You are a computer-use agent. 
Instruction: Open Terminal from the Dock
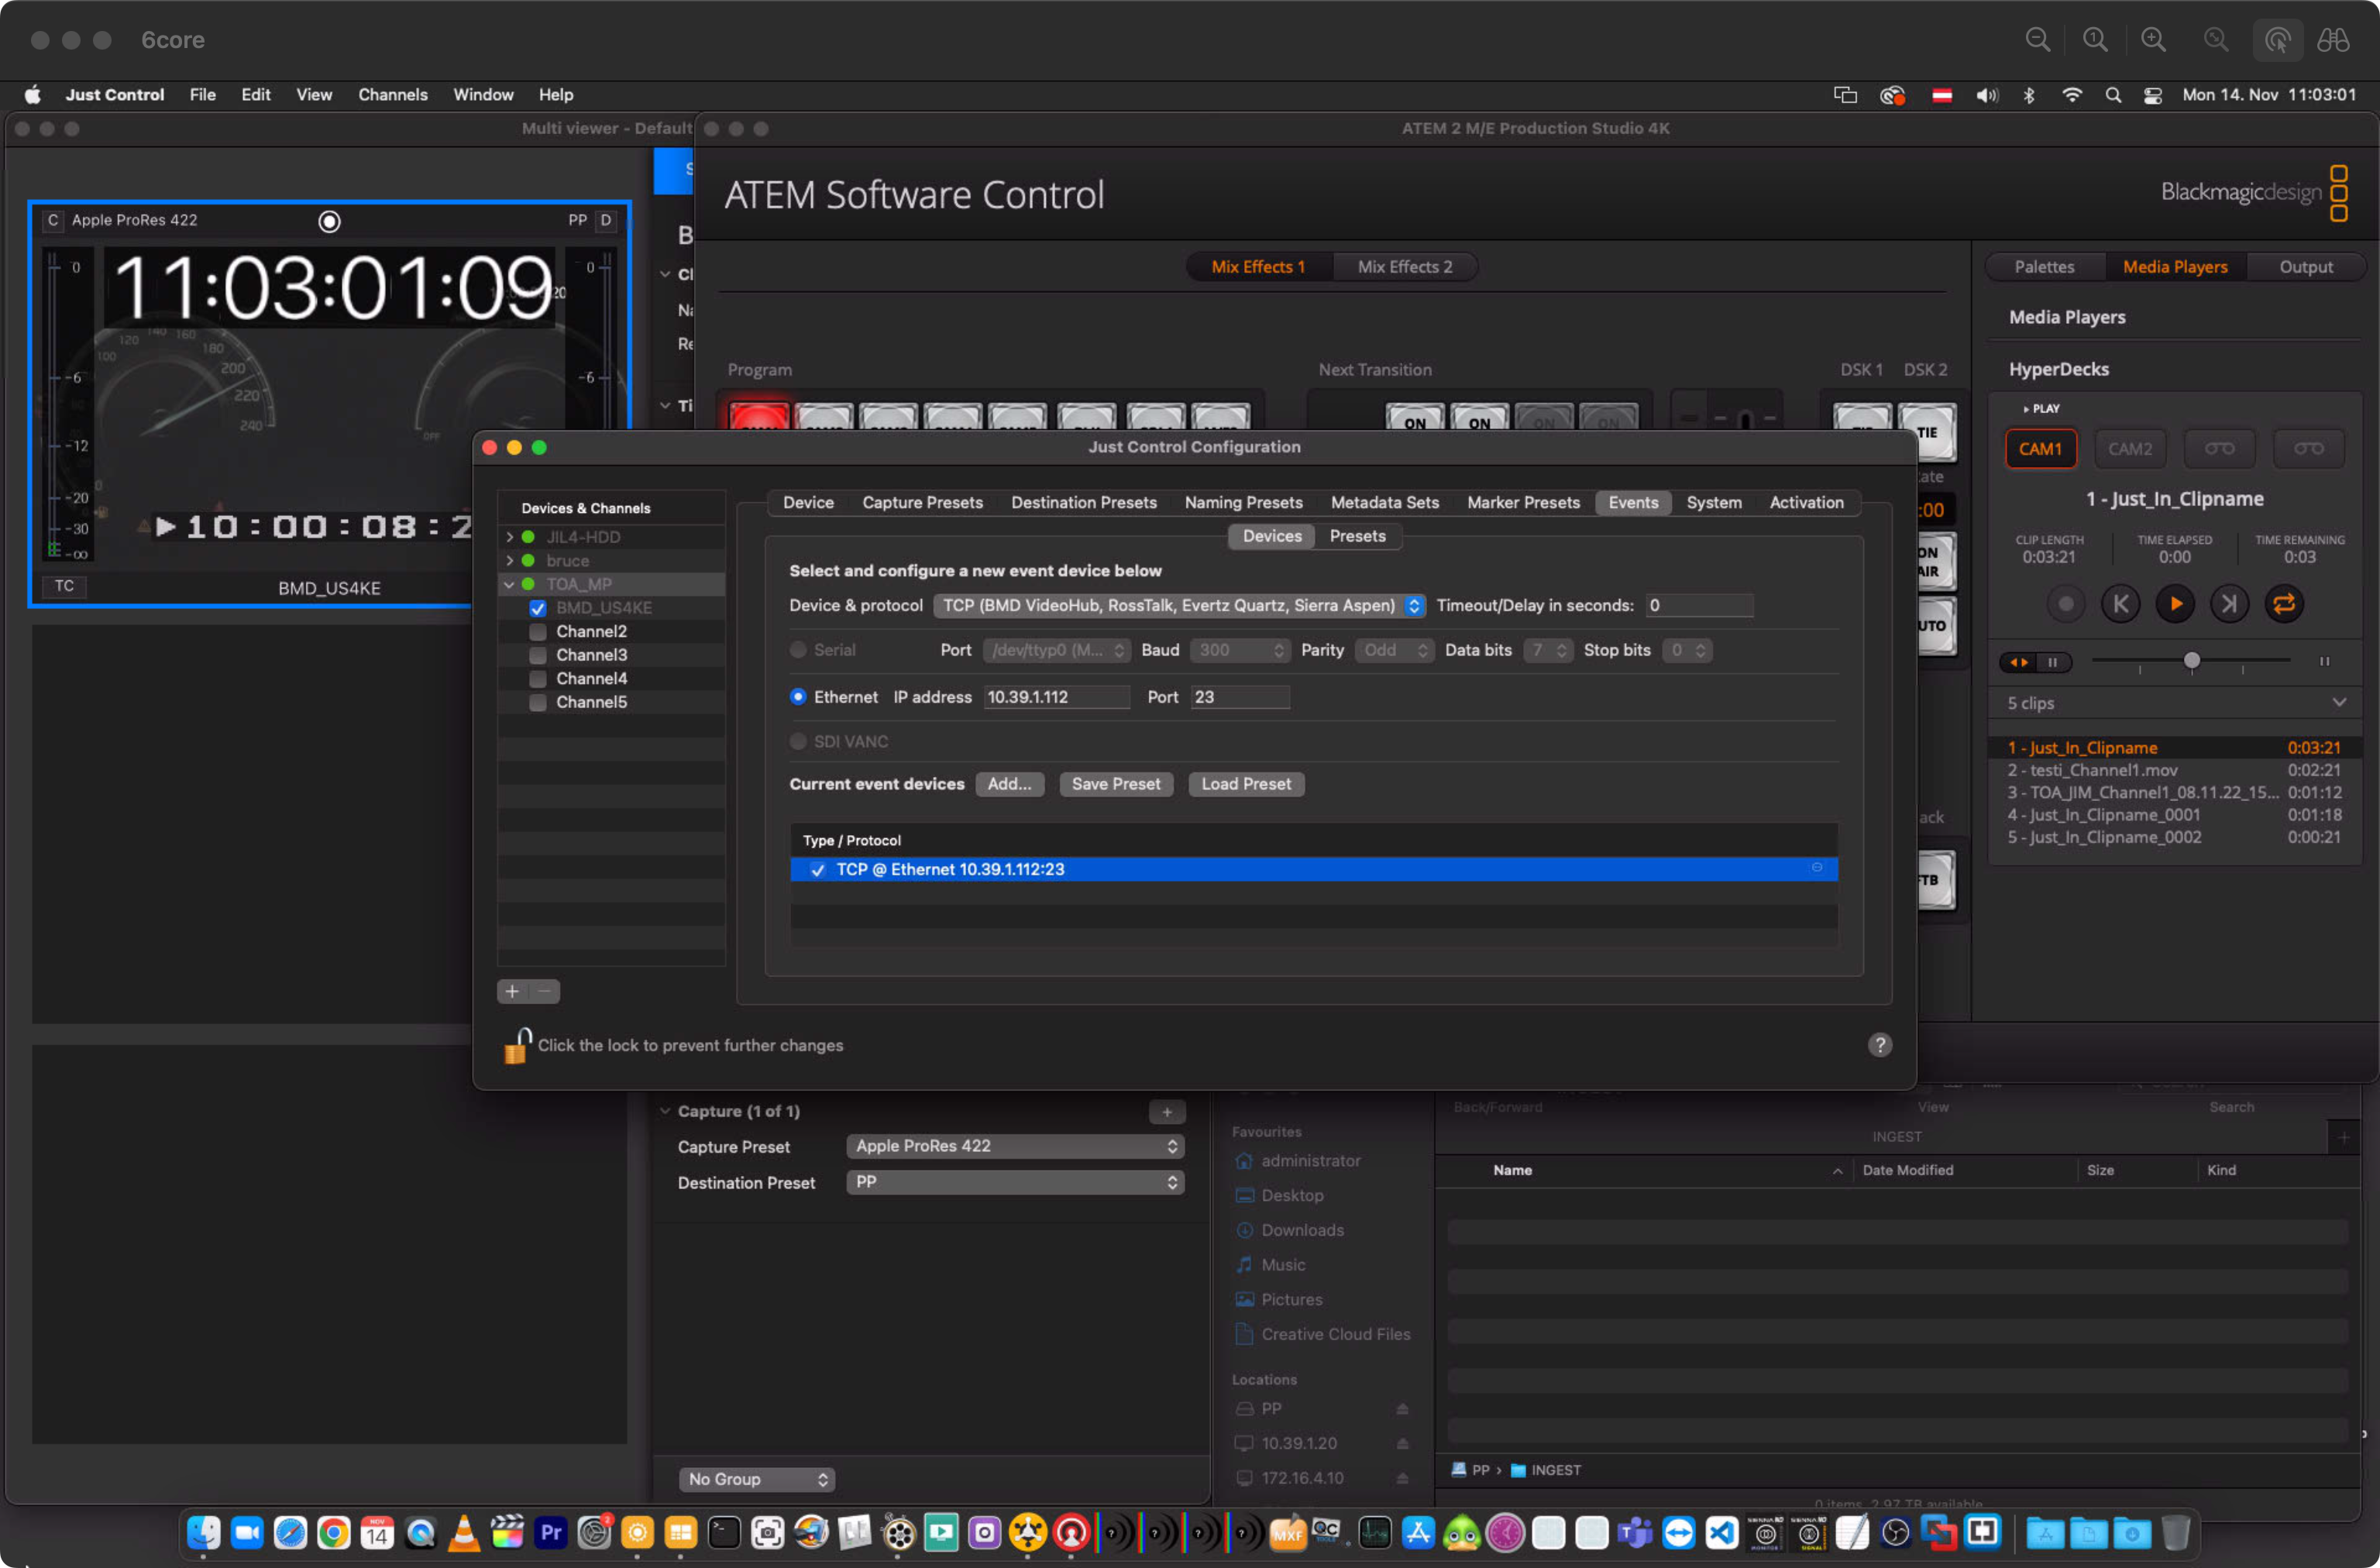point(724,1532)
